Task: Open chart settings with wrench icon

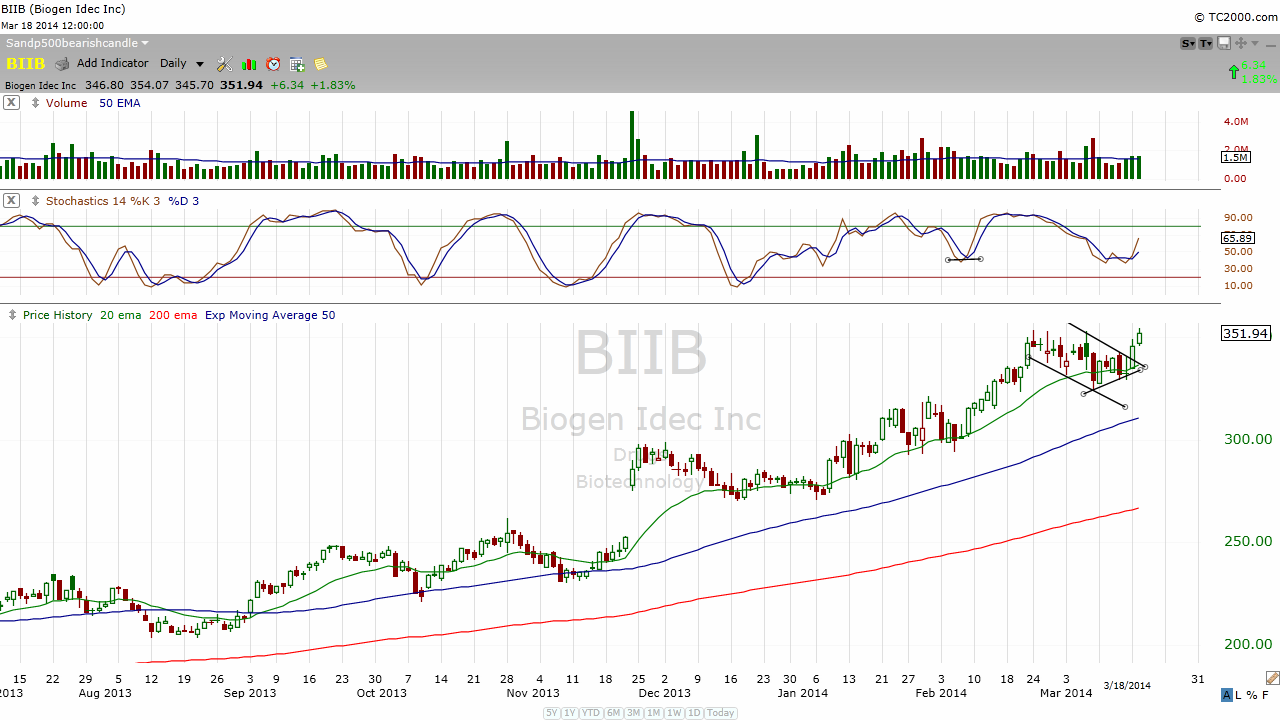Action: pos(224,64)
